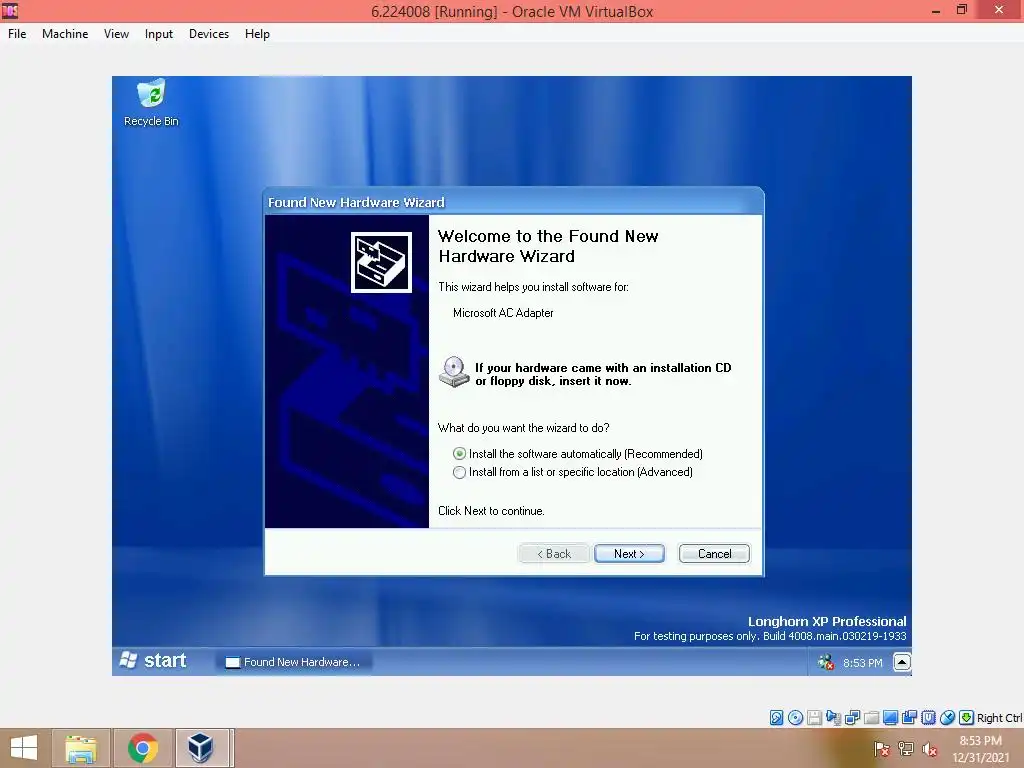
Task: Open Google Chrome from the host taskbar
Action: click(x=143, y=748)
